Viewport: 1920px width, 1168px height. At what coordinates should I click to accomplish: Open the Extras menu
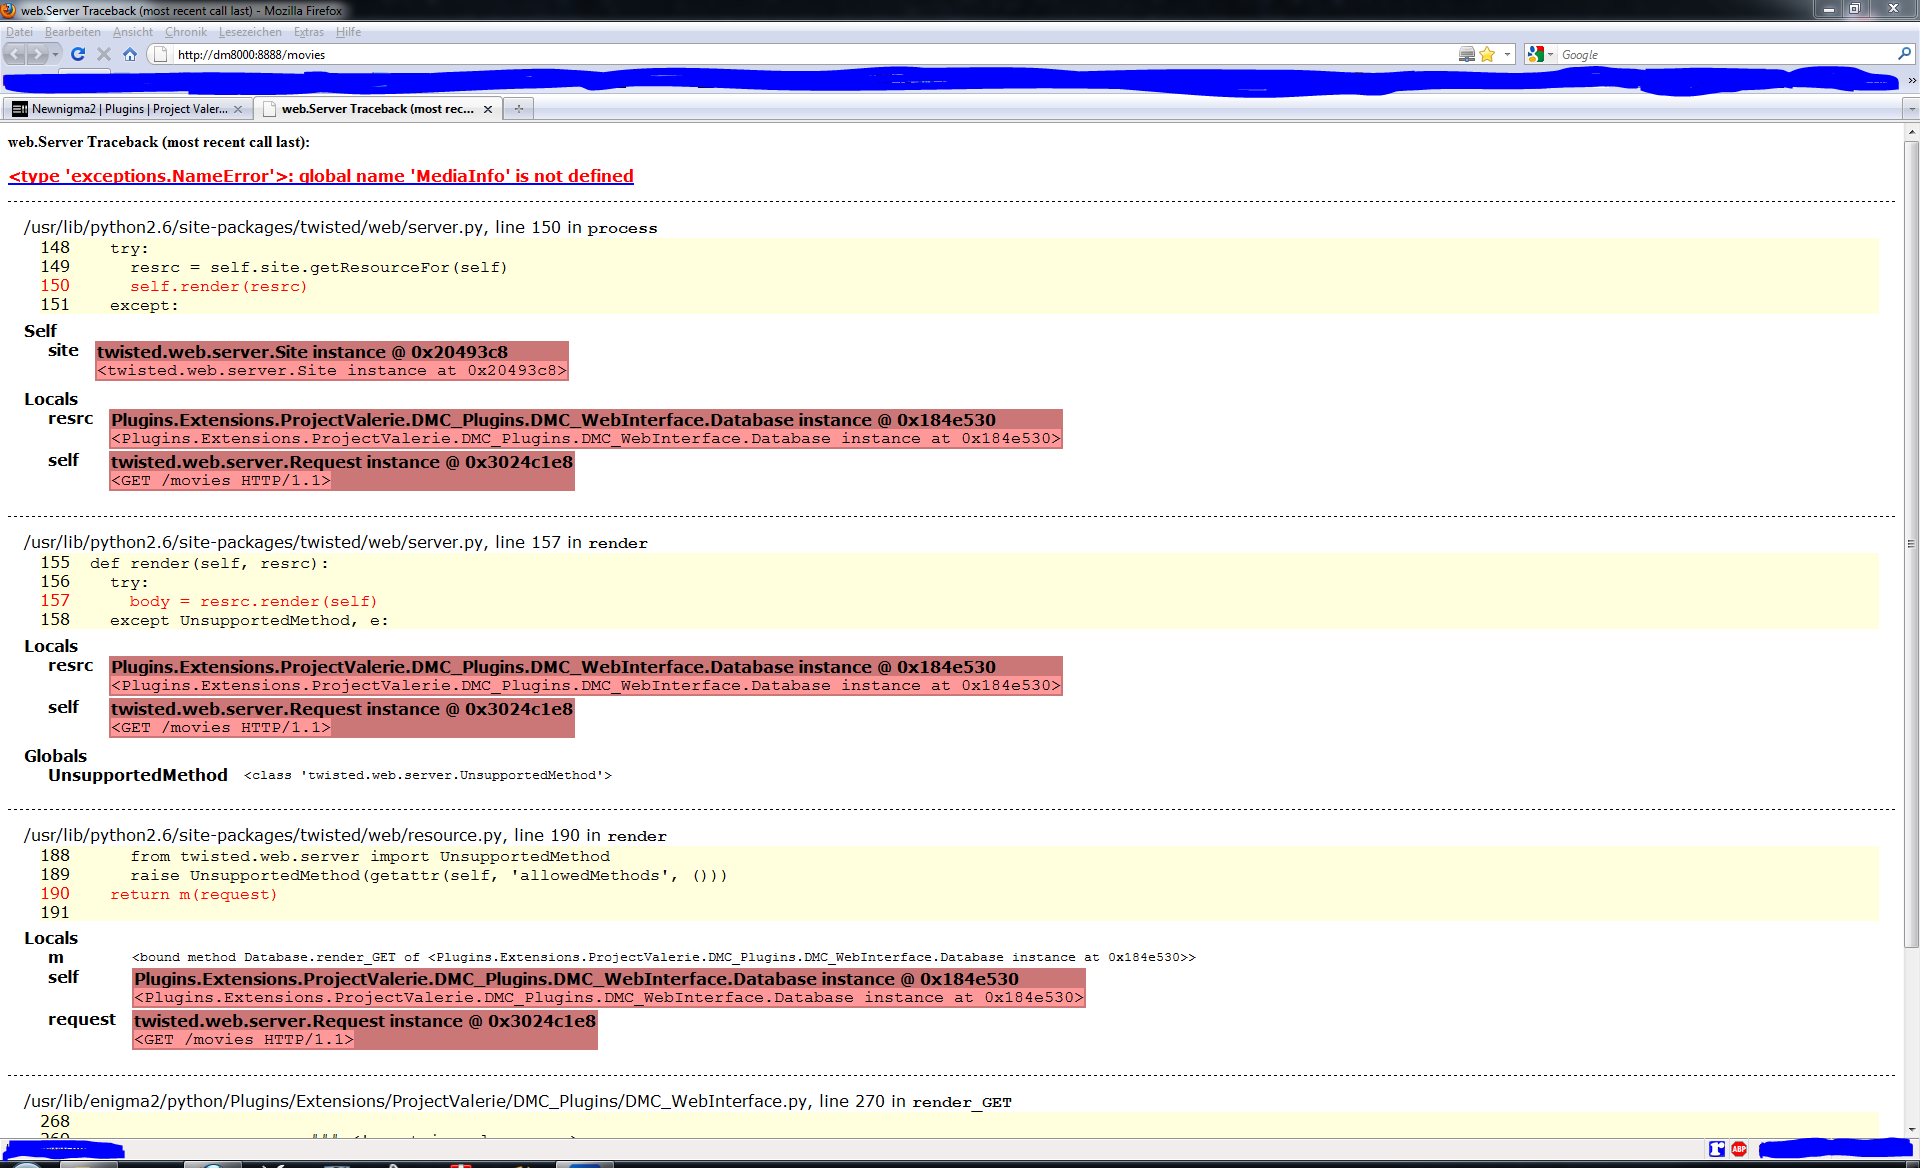click(x=308, y=32)
